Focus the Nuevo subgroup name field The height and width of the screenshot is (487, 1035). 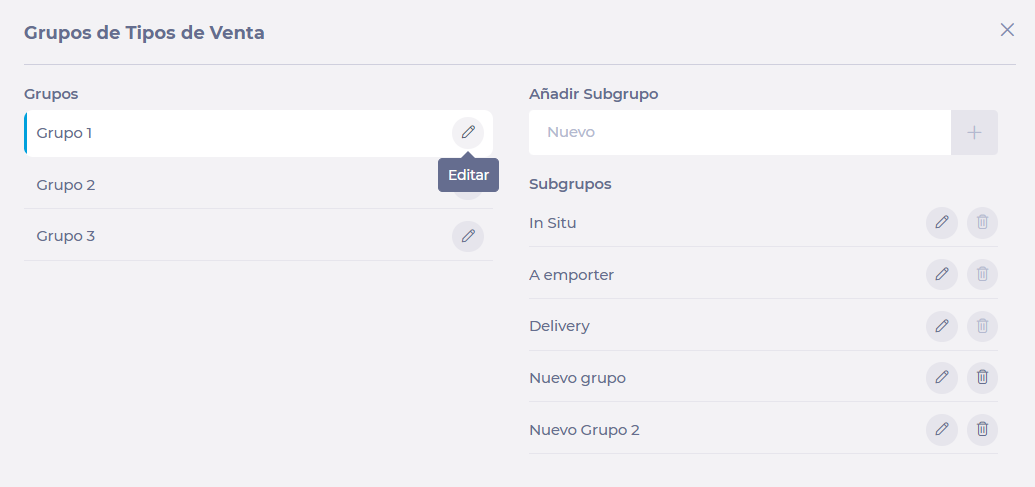(x=740, y=133)
